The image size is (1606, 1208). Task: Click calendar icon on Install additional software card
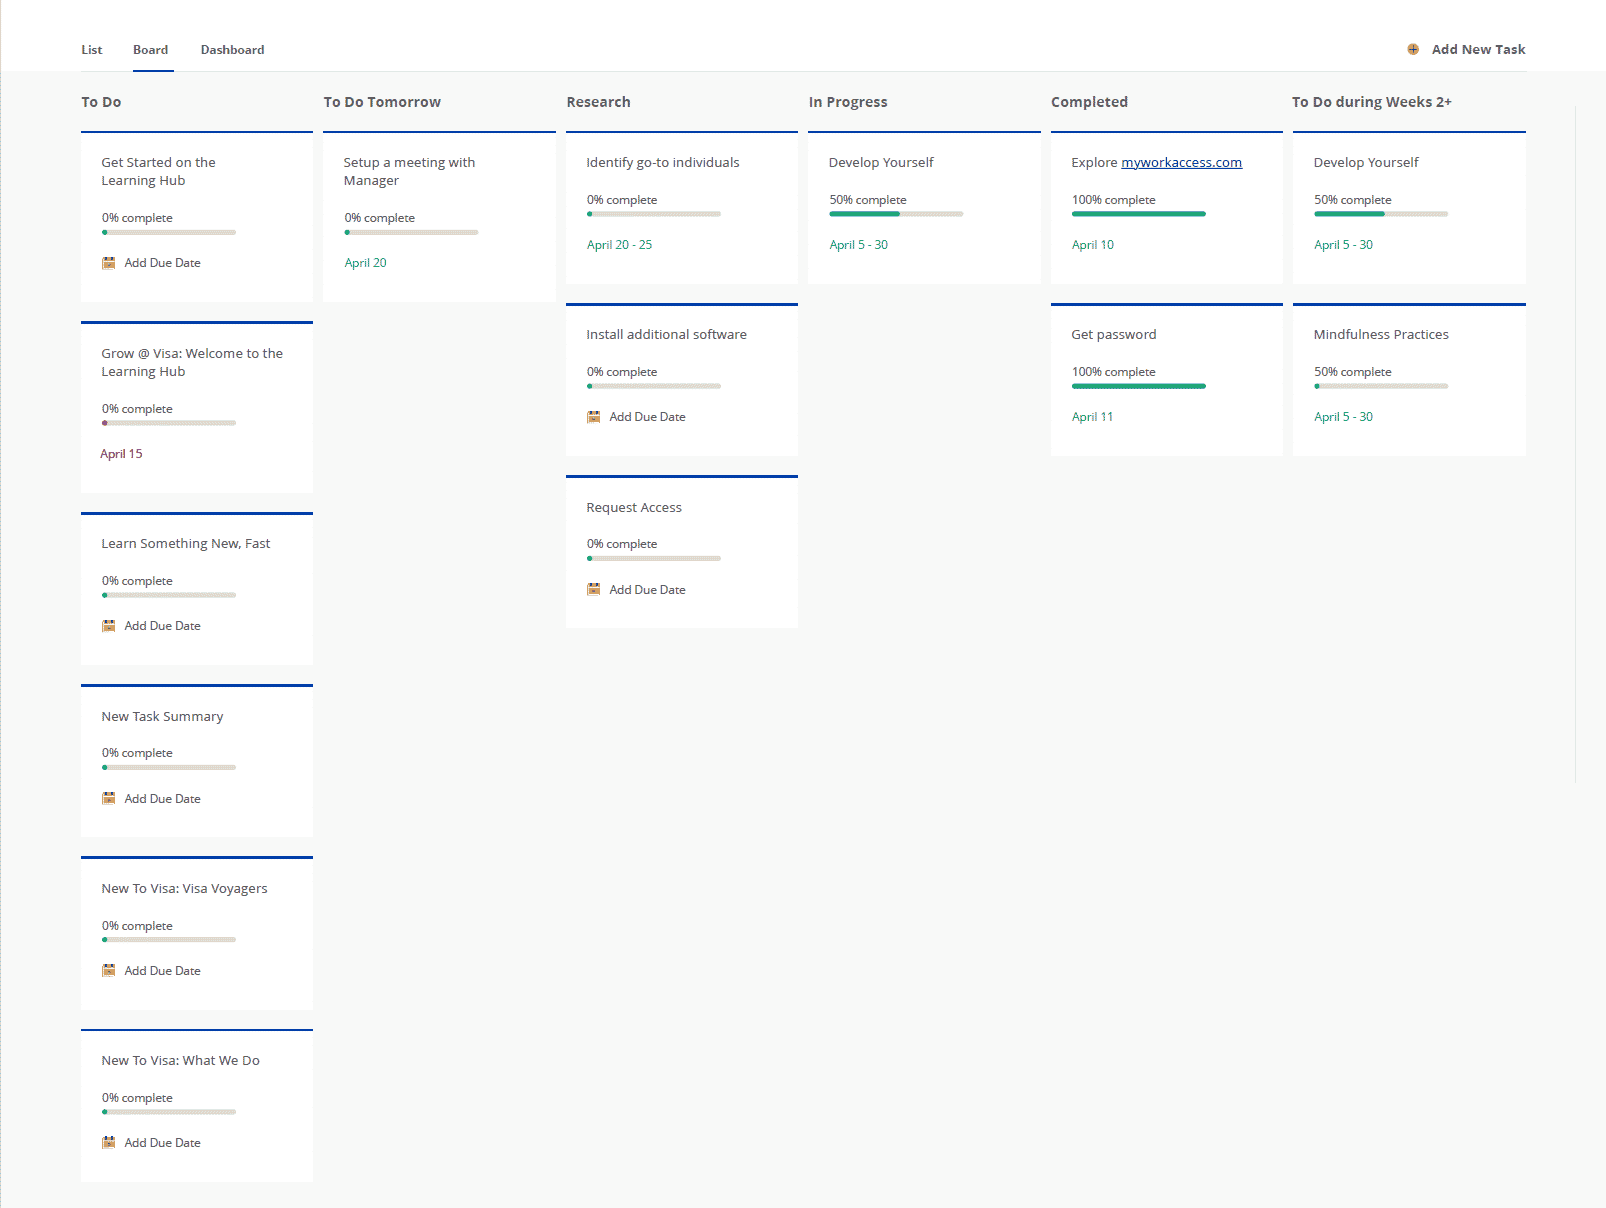(x=594, y=417)
